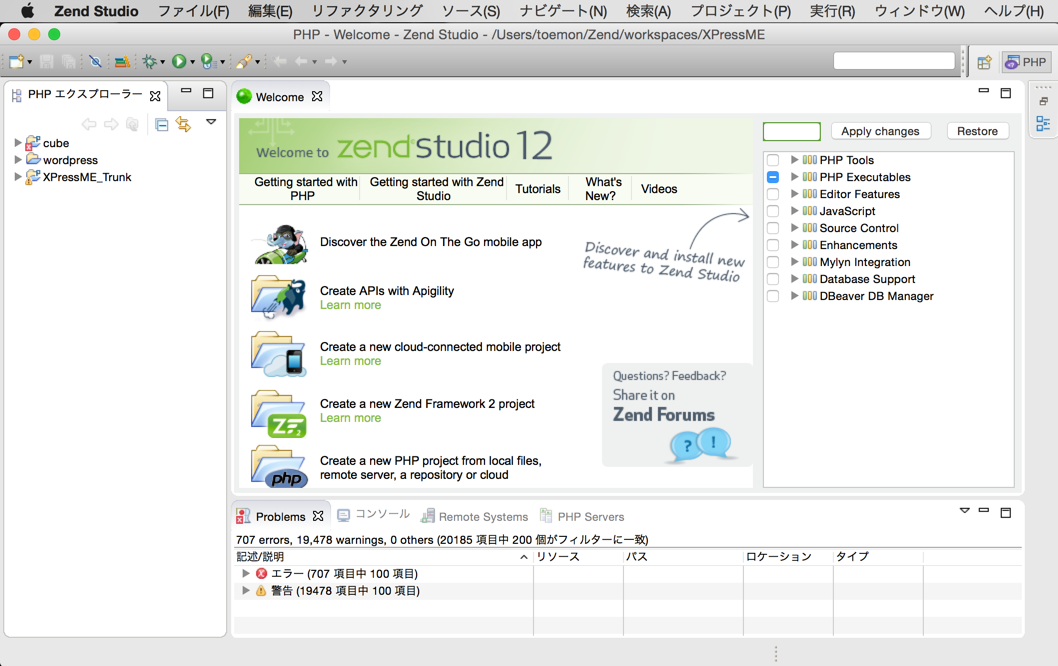
Task: Collapse all items in PHP Explorer
Action: 161,124
